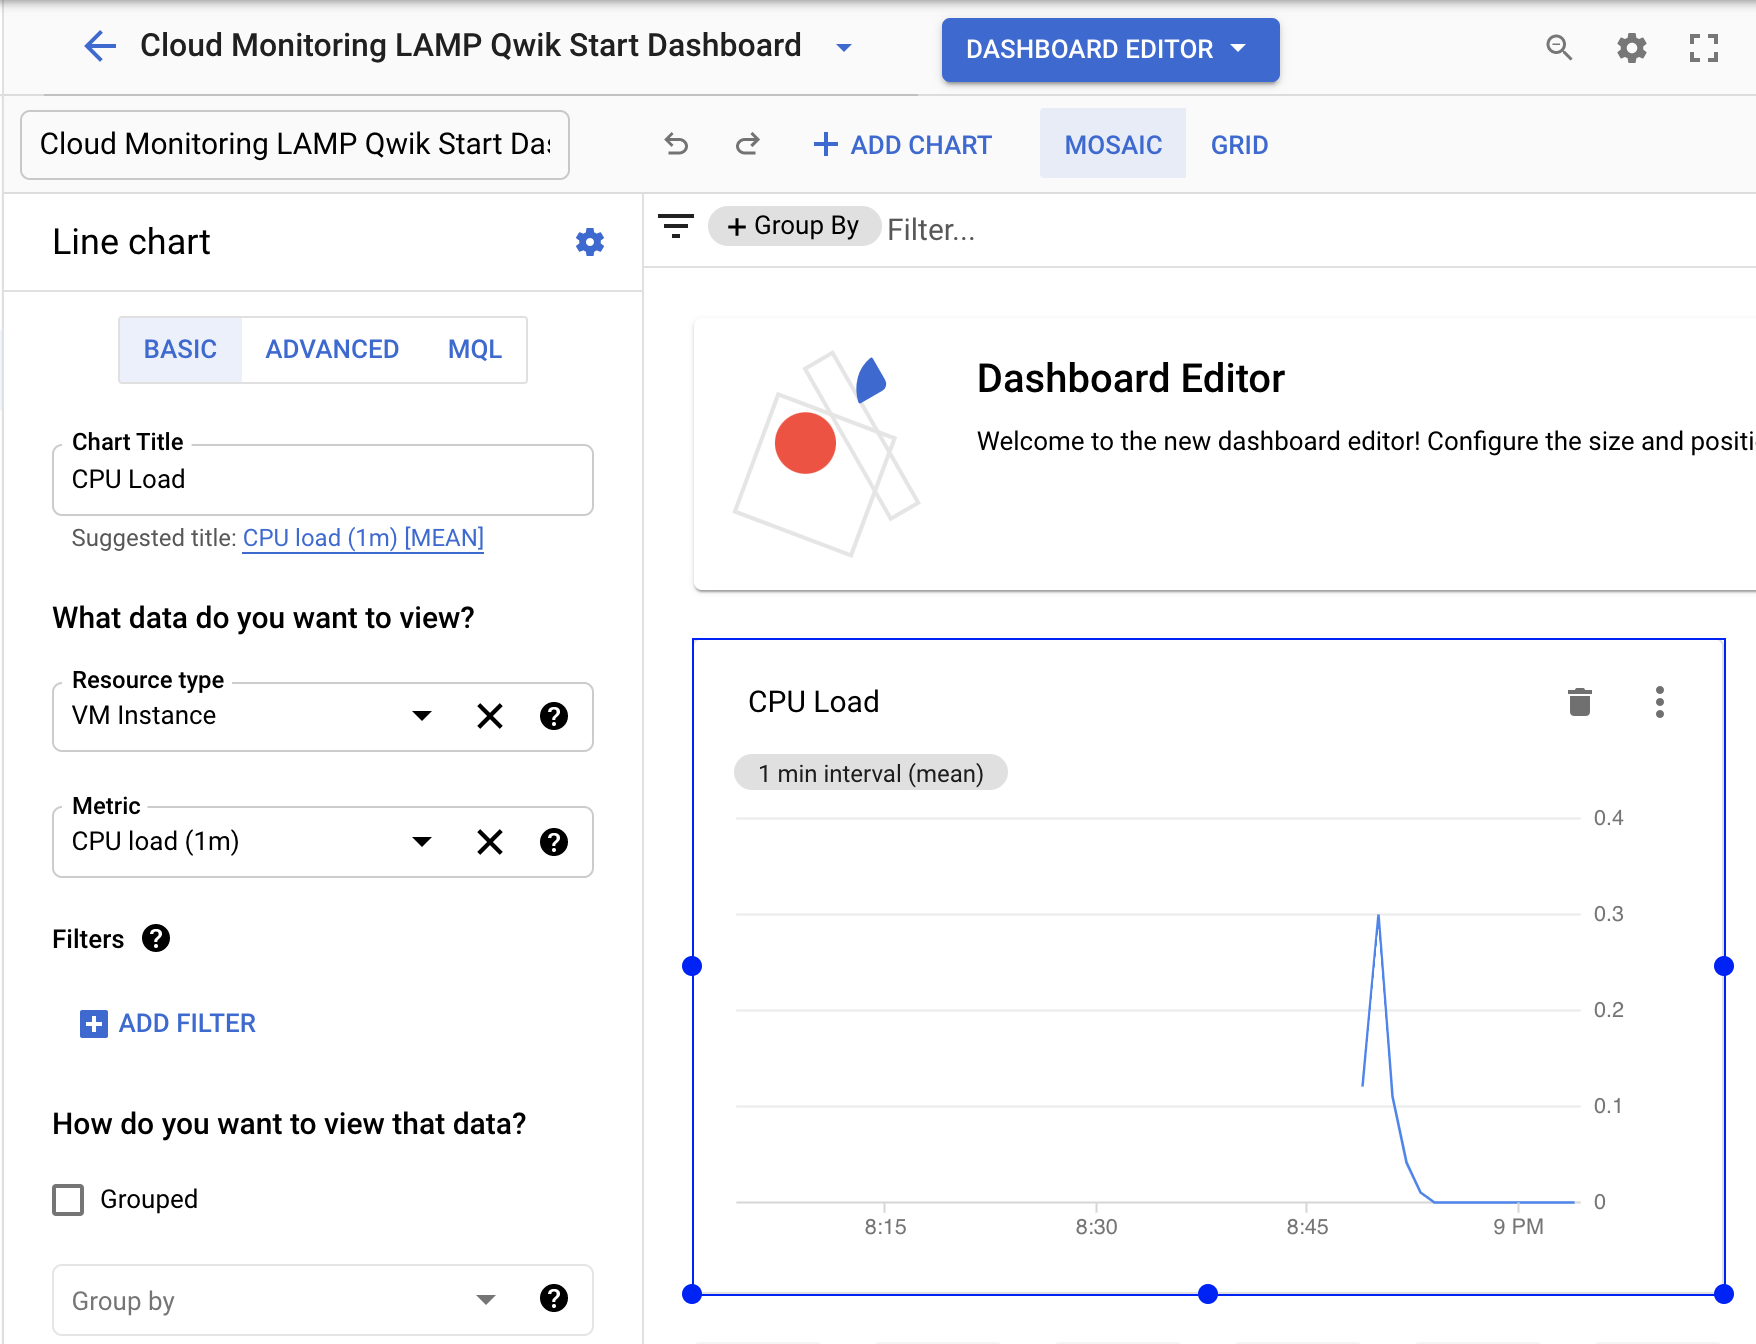Clear the VM Instance resource type
This screenshot has width=1756, height=1344.
pyautogui.click(x=490, y=716)
